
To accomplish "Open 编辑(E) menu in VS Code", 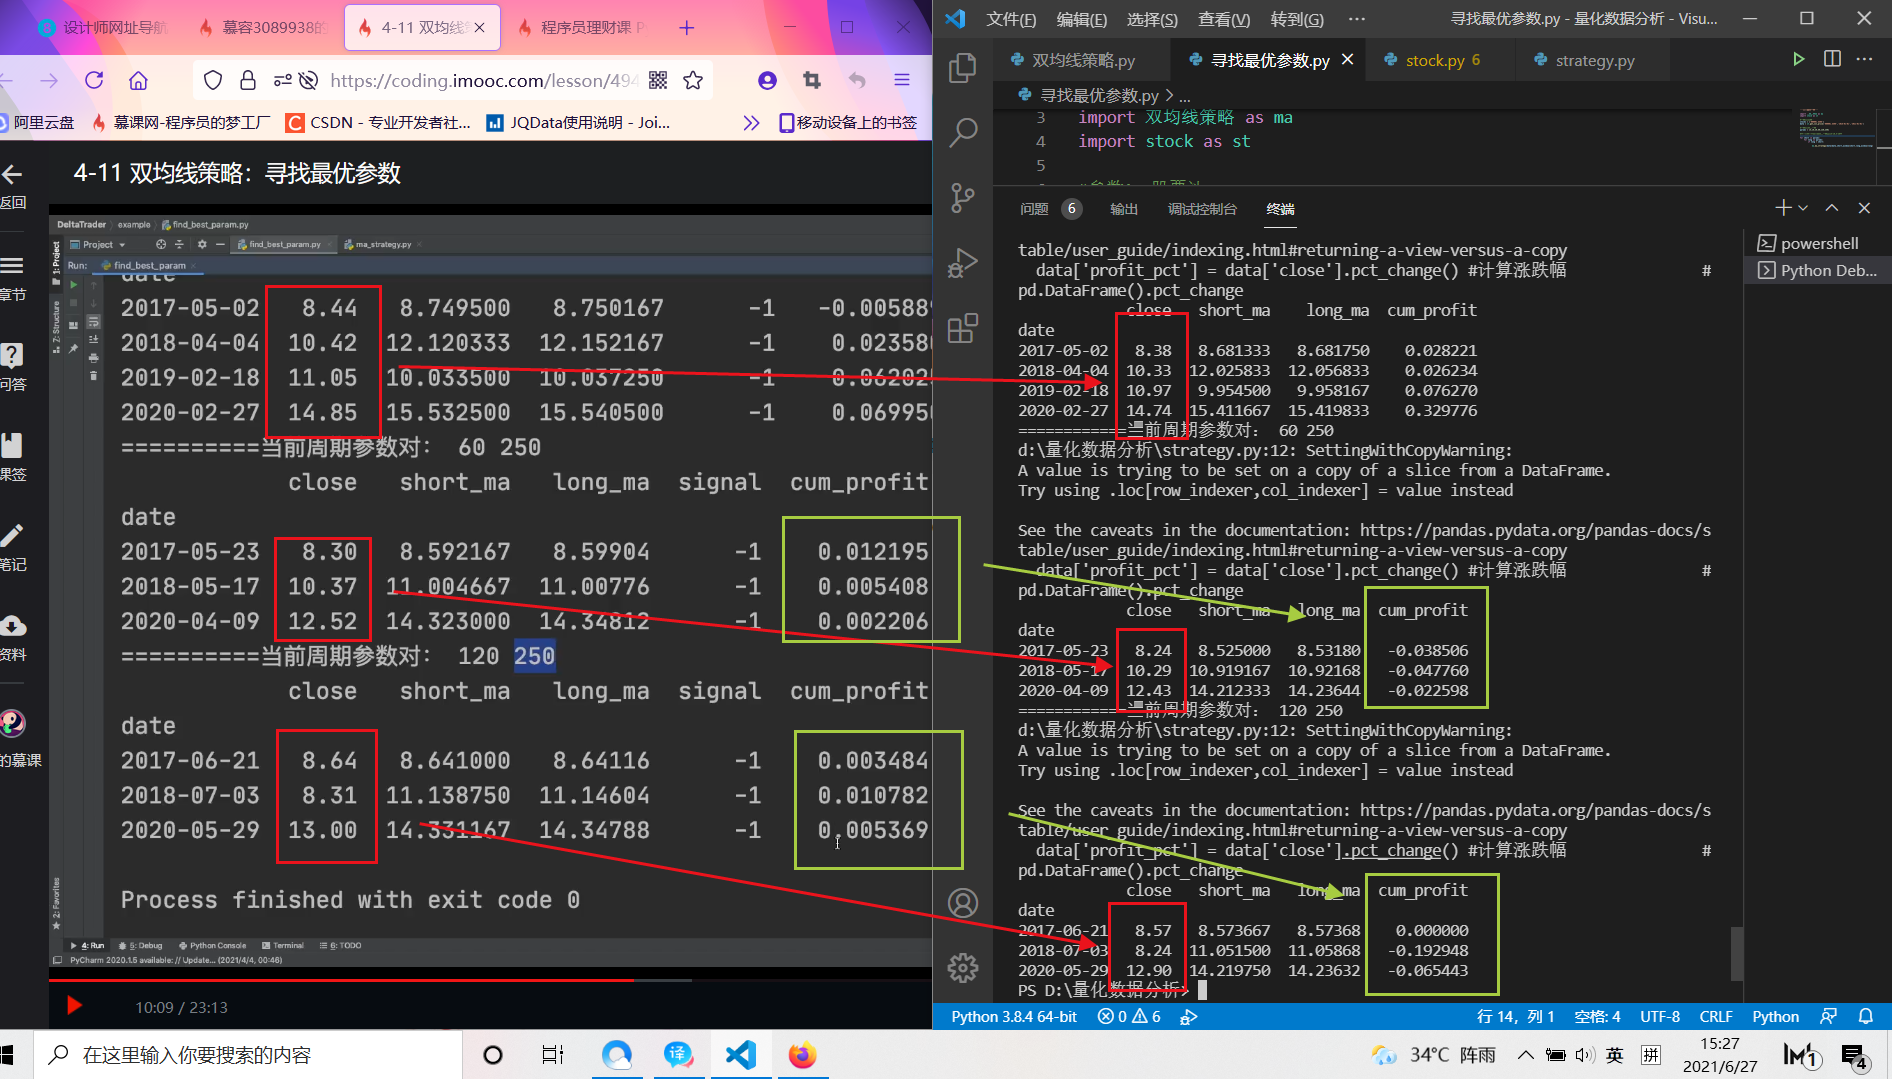I will (1082, 19).
